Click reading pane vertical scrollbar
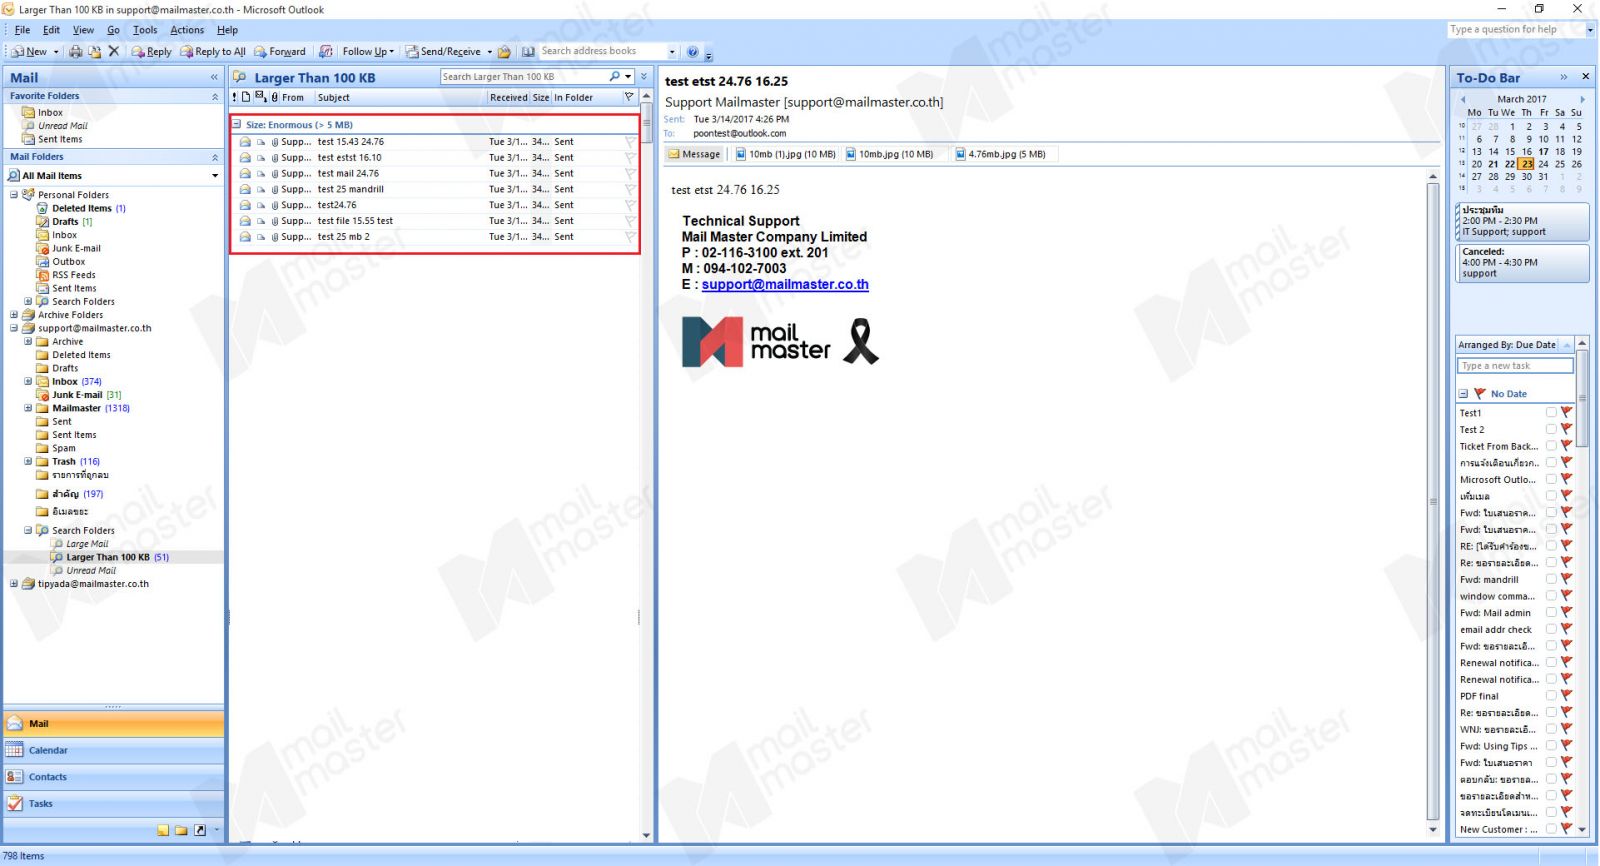 tap(1432, 503)
